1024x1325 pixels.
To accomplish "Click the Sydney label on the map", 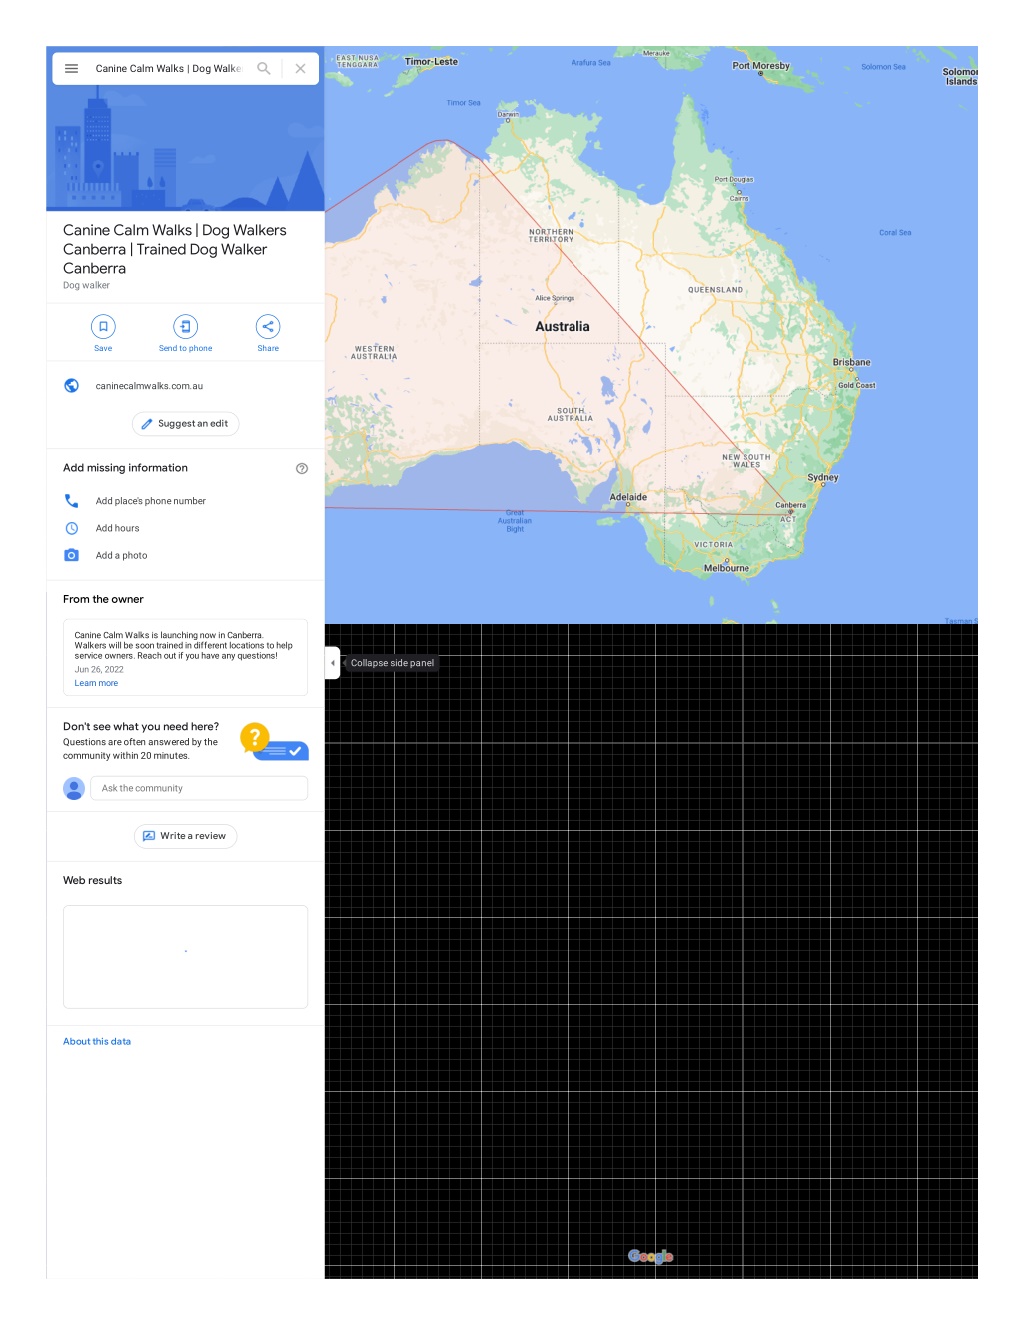I will pyautogui.click(x=823, y=477).
